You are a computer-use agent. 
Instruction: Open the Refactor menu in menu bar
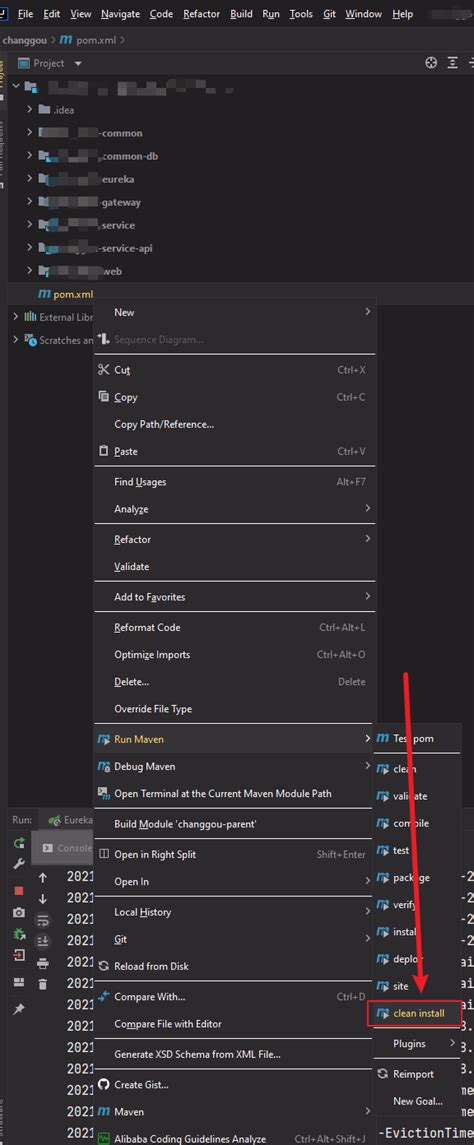click(202, 14)
